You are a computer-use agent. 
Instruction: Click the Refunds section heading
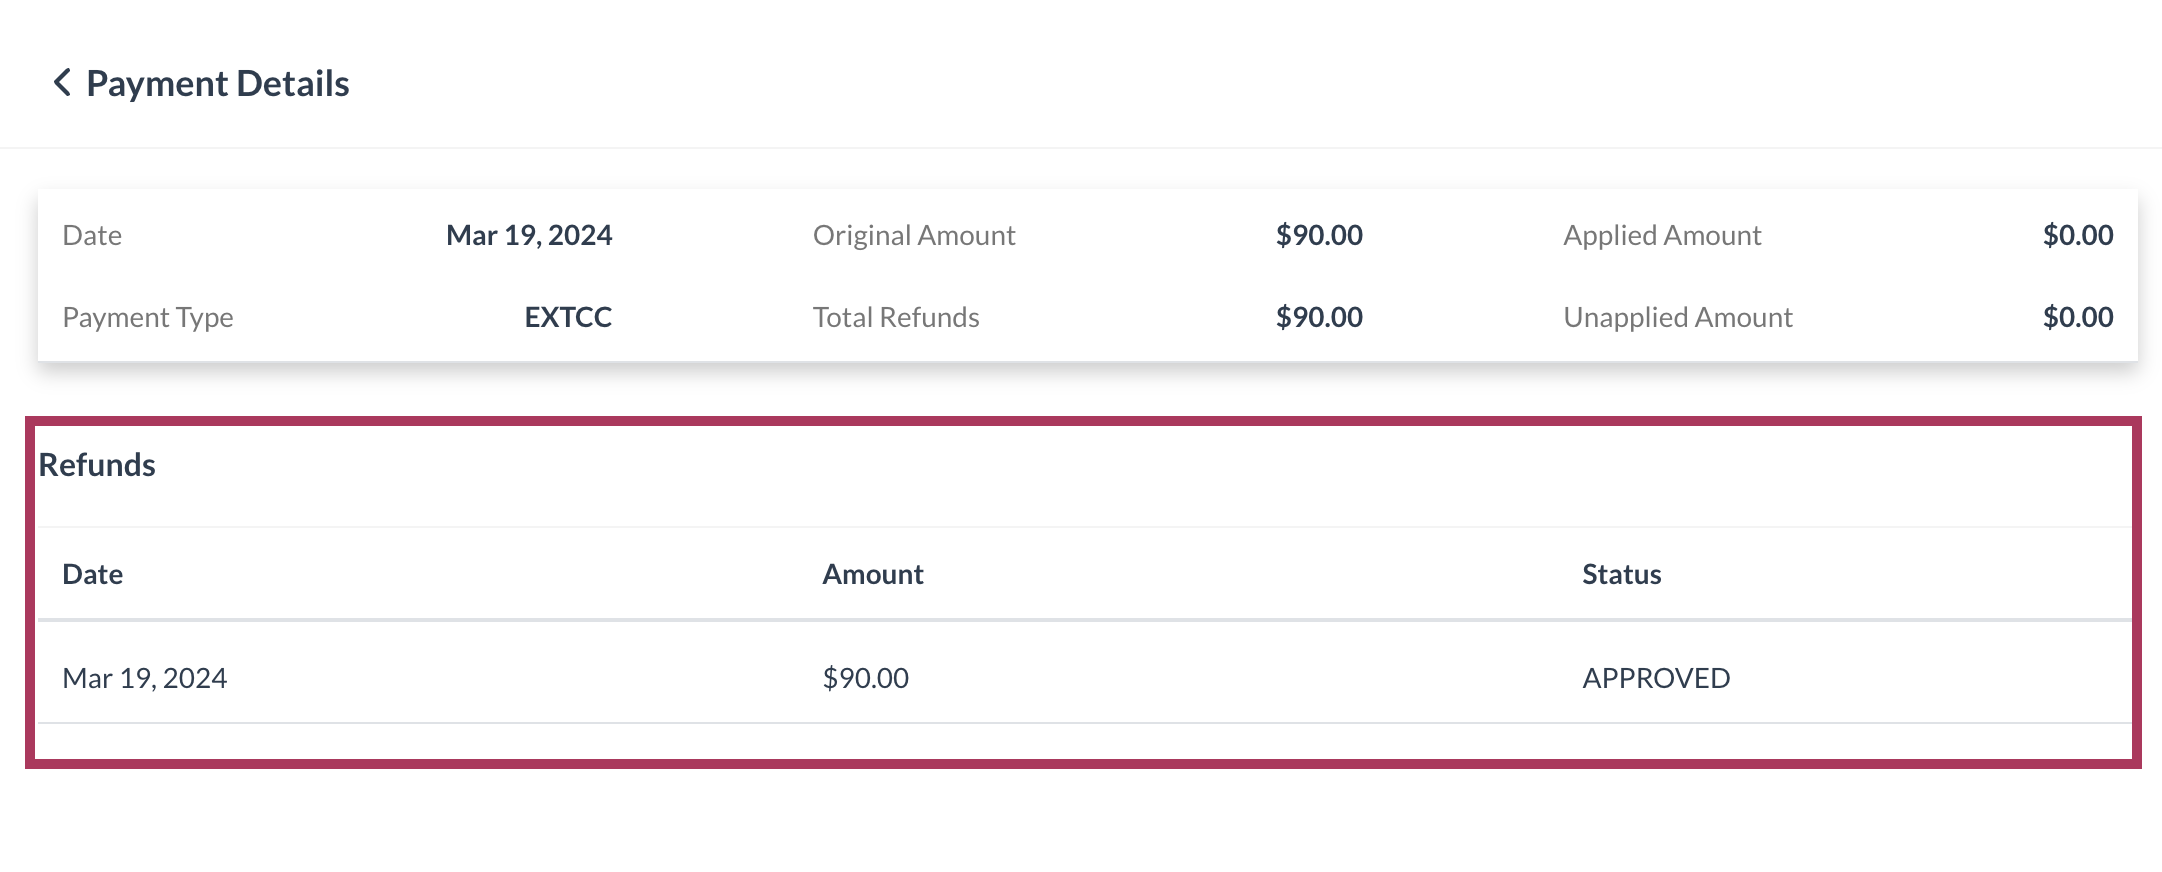[97, 465]
